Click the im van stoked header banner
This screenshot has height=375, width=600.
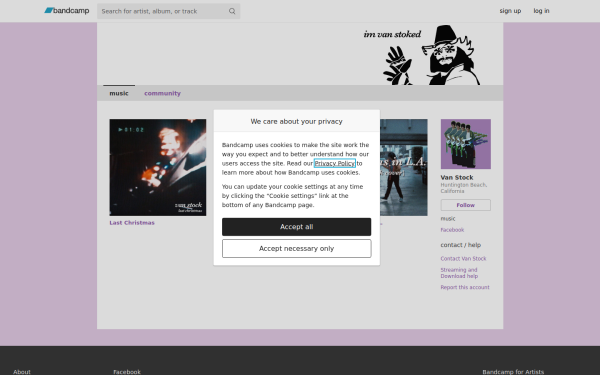point(300,54)
